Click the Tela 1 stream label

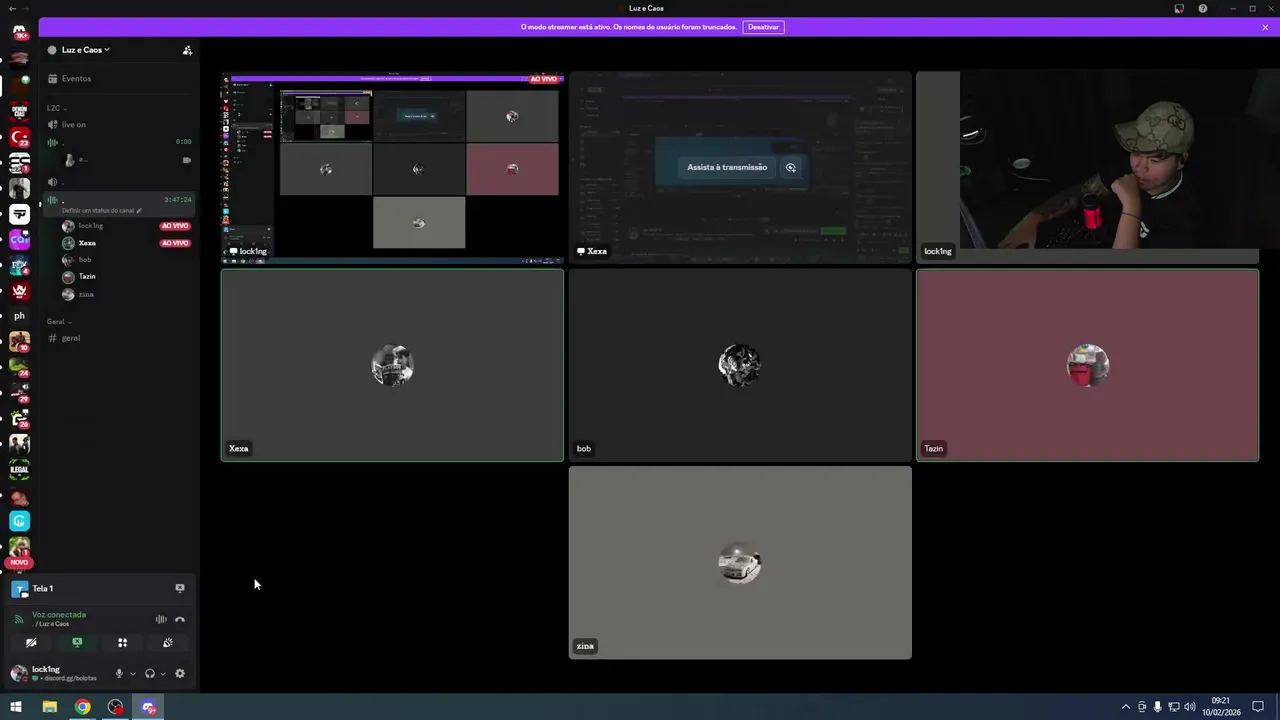[x=42, y=589]
